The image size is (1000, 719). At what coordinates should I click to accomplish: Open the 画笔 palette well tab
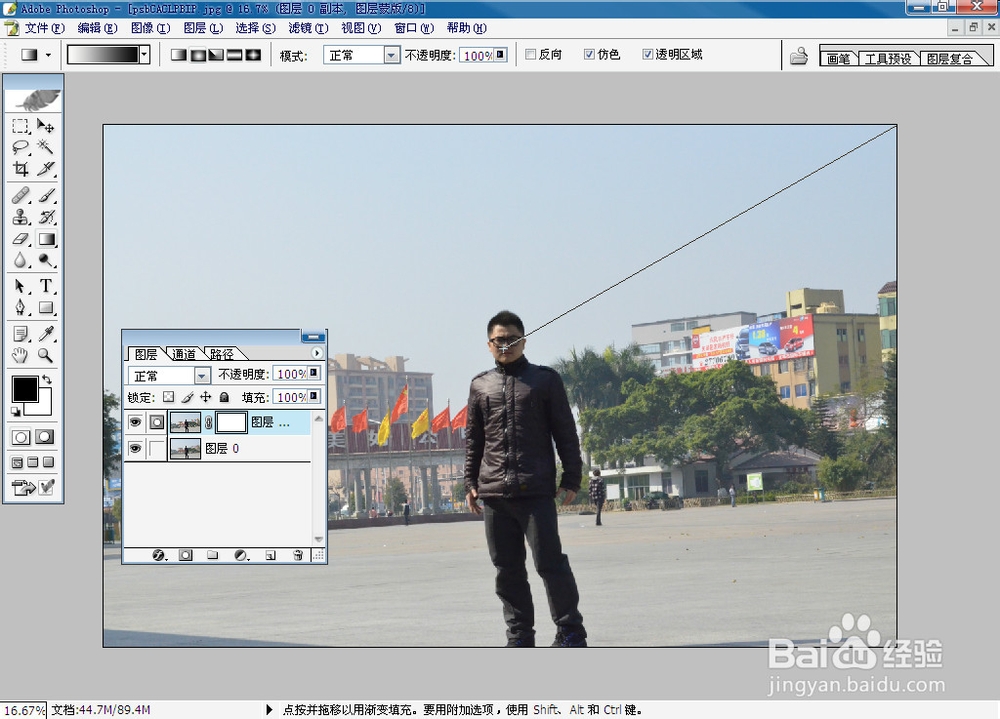coord(838,59)
